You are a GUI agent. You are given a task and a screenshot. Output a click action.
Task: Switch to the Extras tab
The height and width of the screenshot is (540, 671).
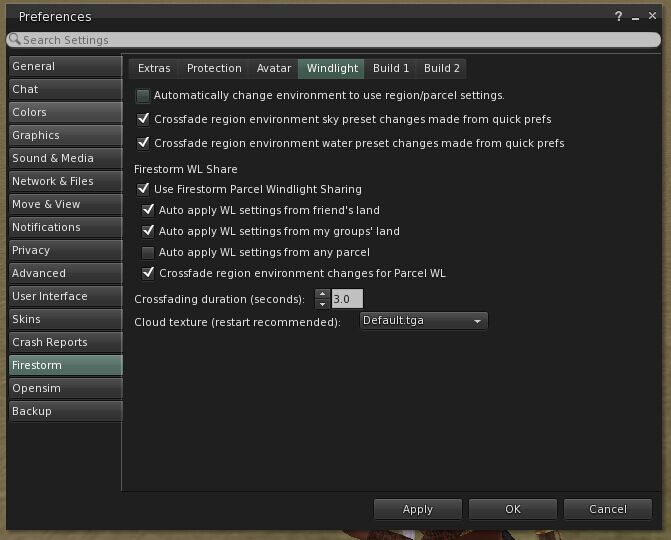pyautogui.click(x=154, y=68)
